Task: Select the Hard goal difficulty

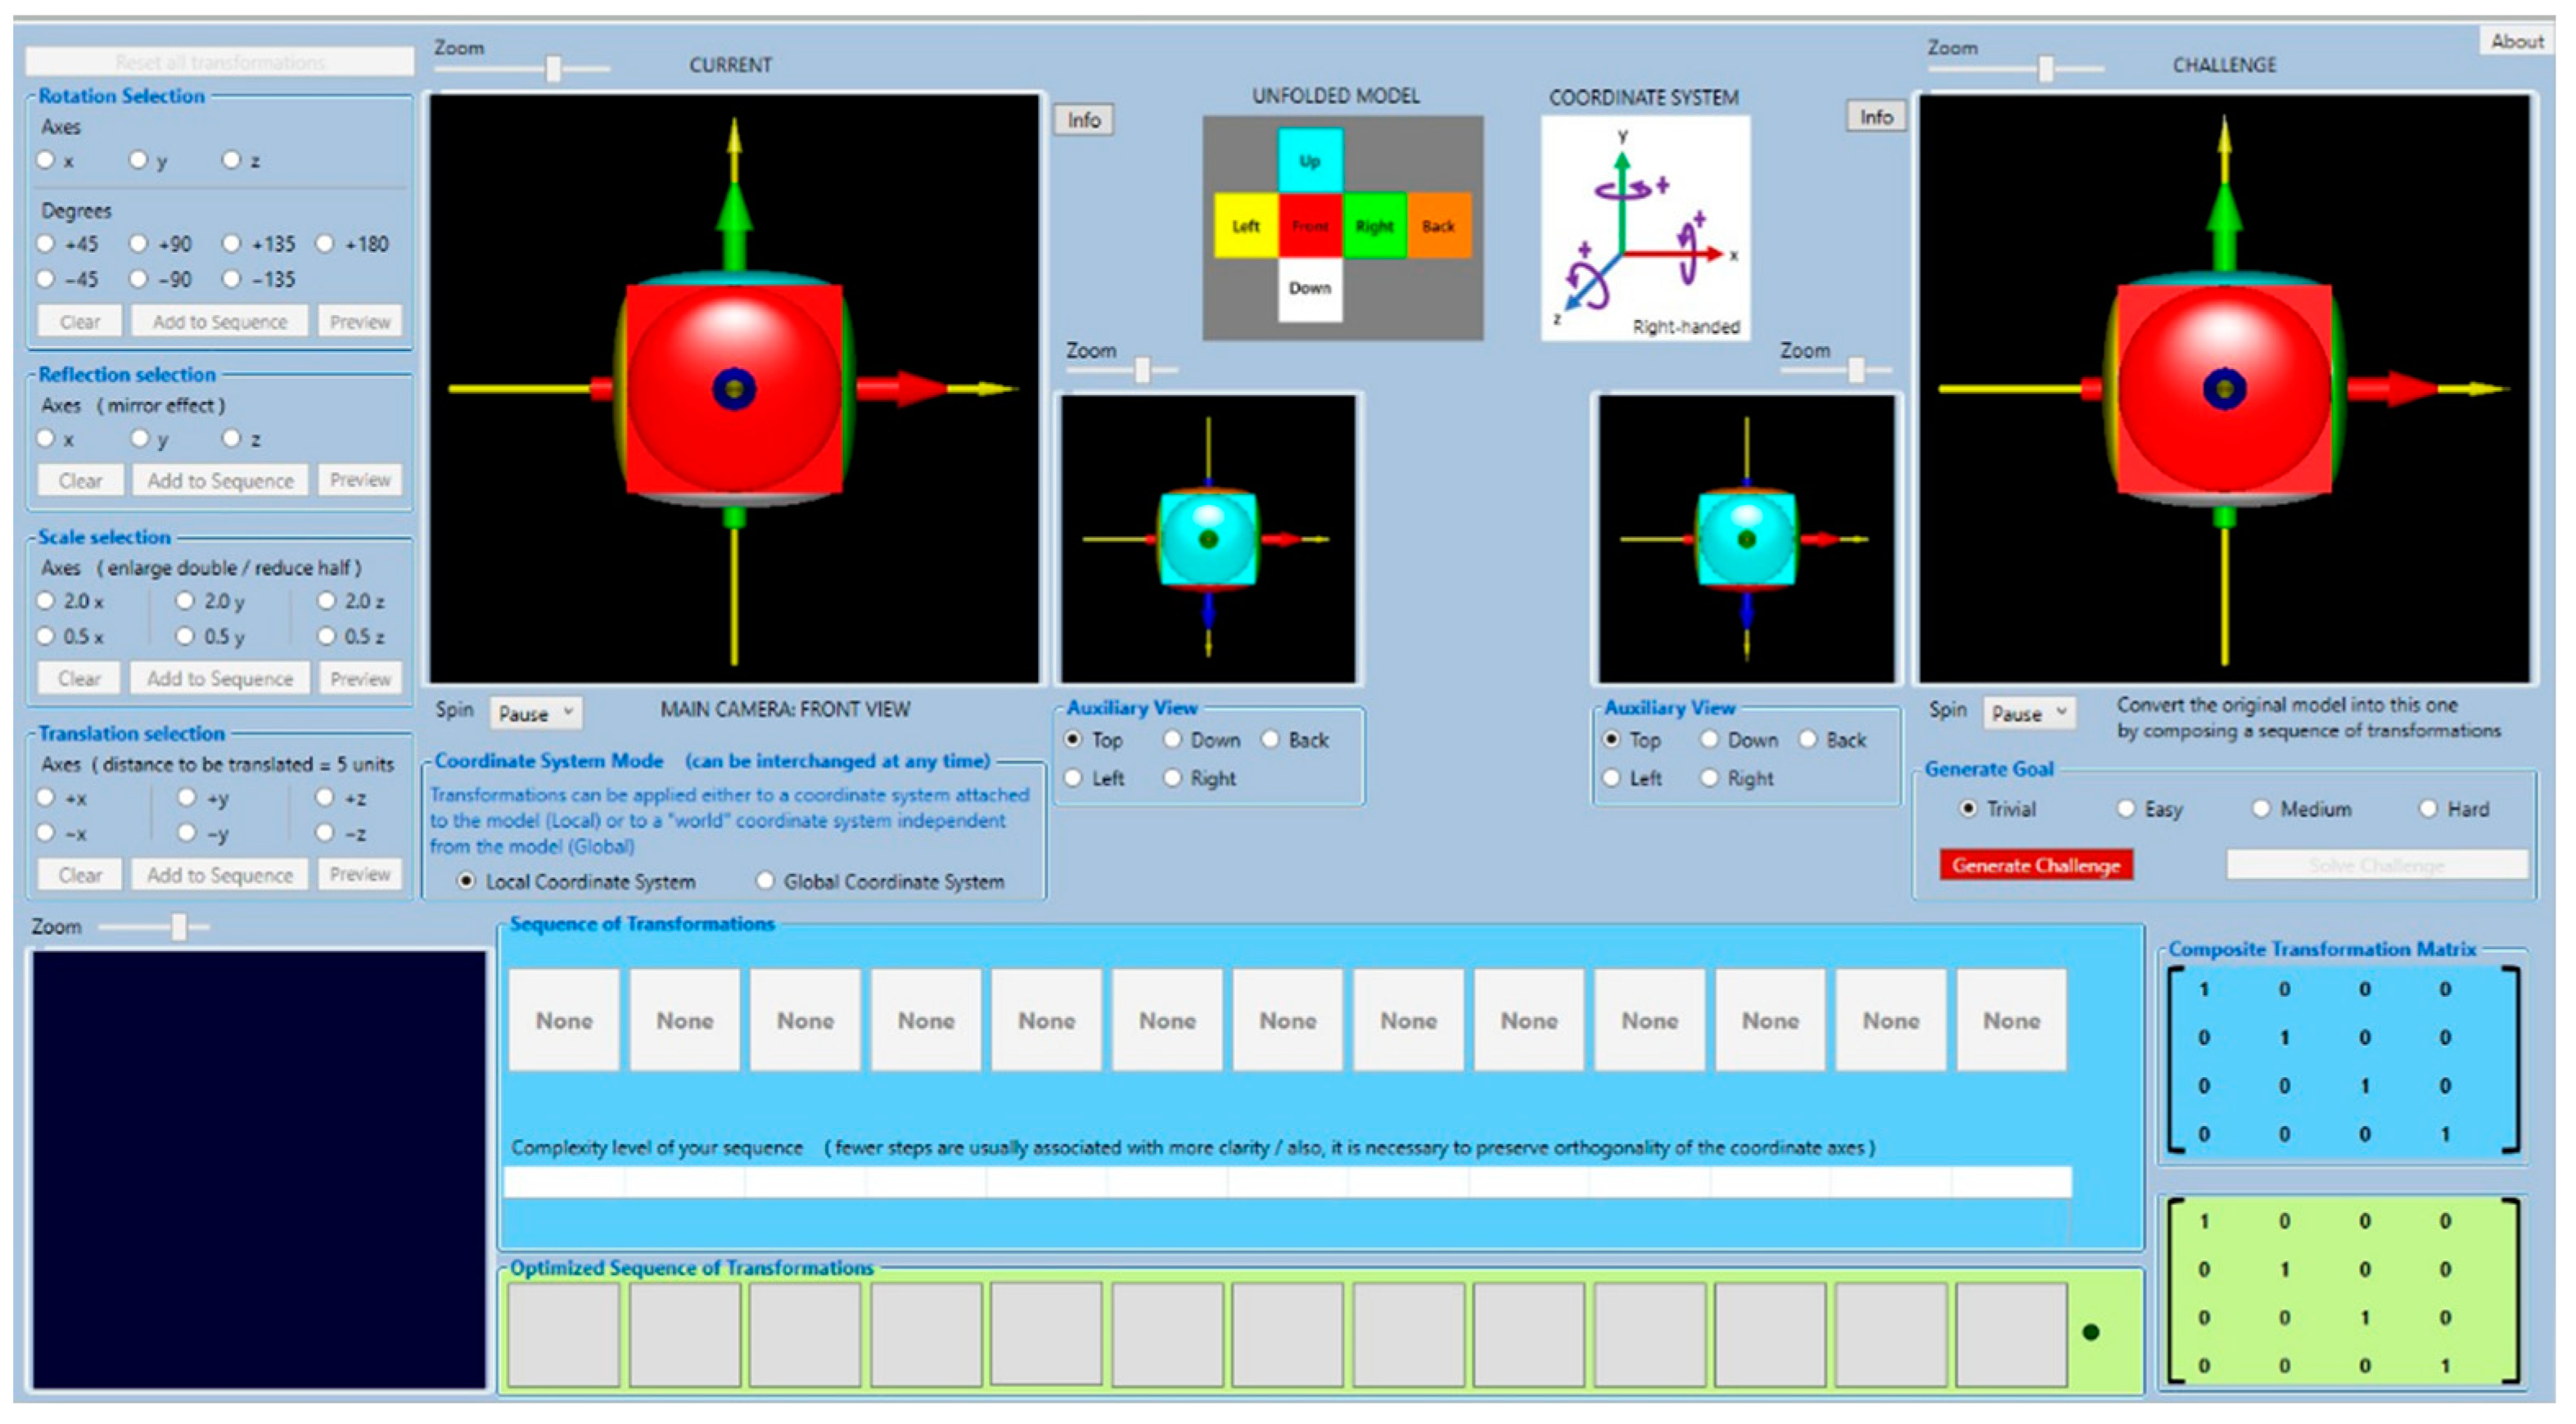Action: coord(2428,809)
